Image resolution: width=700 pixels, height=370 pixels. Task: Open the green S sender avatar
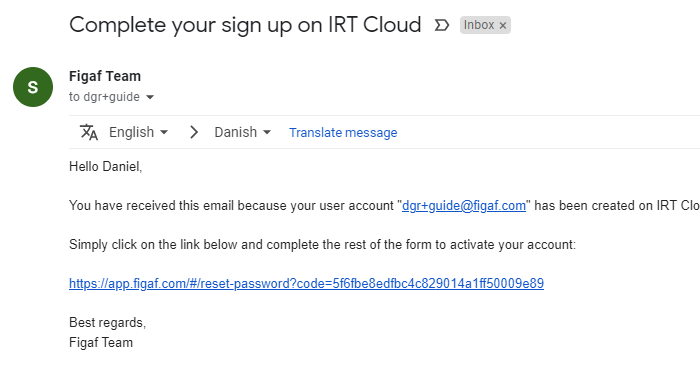click(33, 87)
